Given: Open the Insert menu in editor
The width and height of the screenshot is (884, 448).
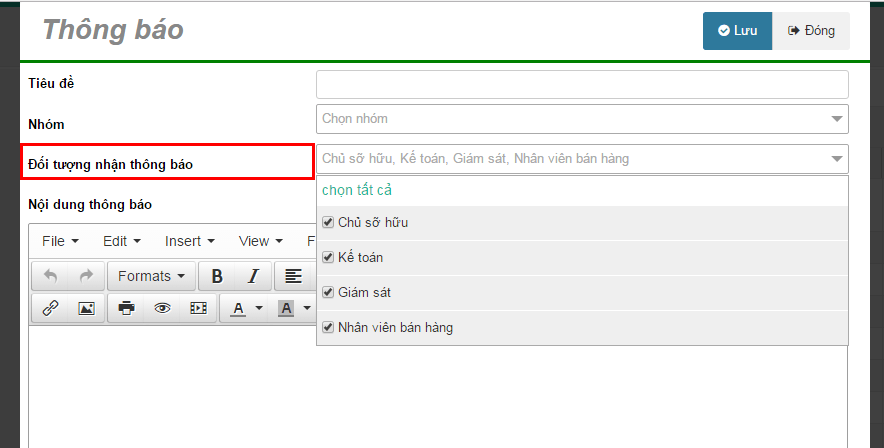Looking at the screenshot, I should [x=189, y=241].
